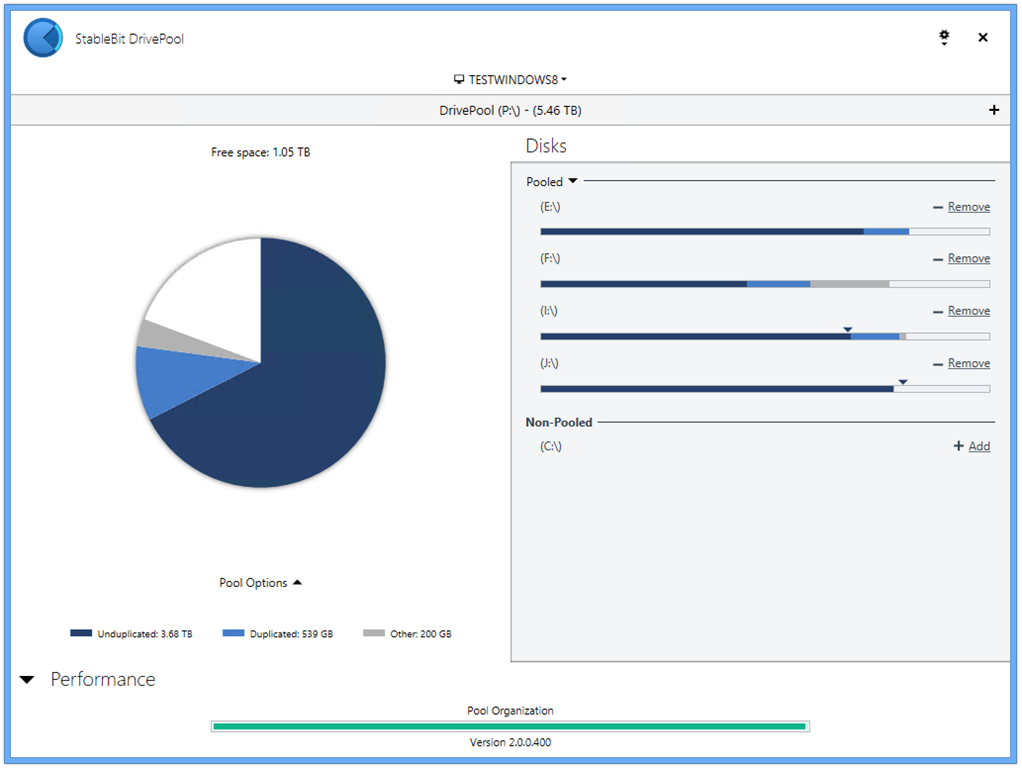Click the Performance heading text

coord(103,679)
